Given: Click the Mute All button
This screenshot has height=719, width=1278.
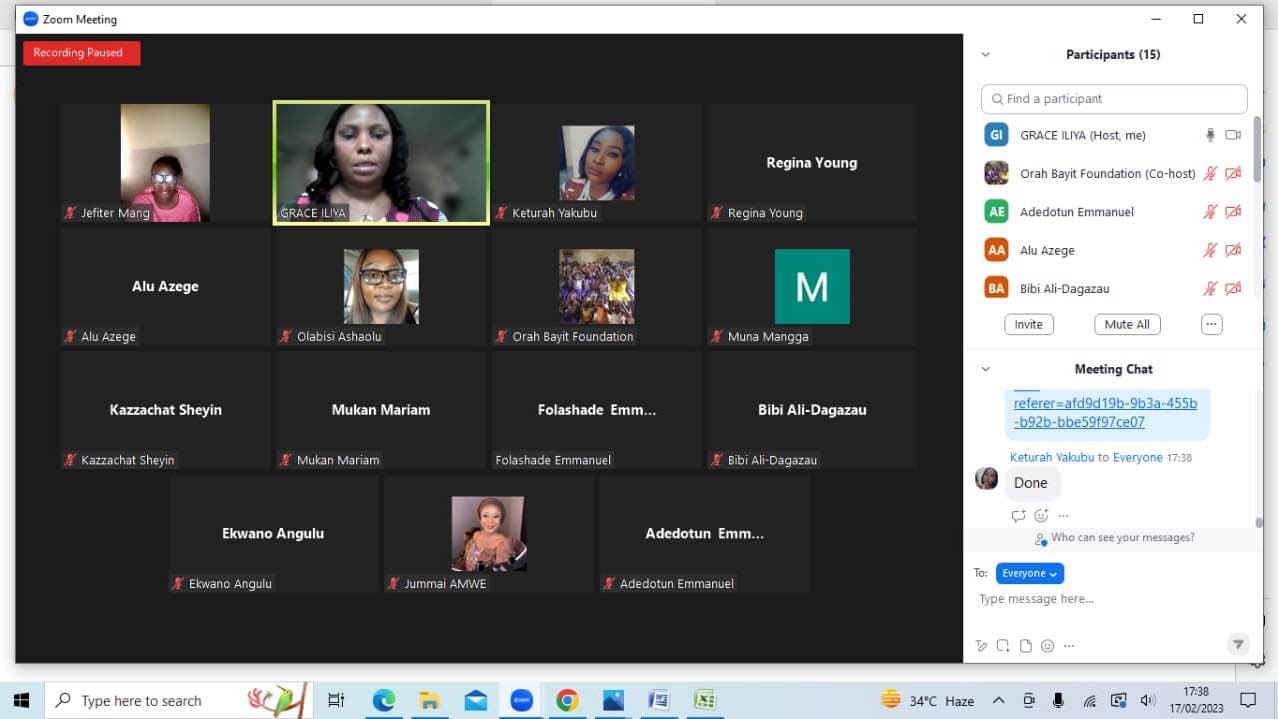Looking at the screenshot, I should 1128,324.
